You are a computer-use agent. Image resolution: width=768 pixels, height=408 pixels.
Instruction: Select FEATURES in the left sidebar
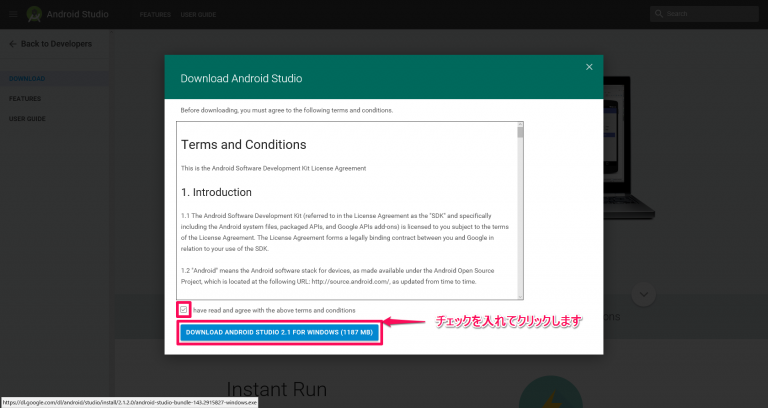[25, 98]
